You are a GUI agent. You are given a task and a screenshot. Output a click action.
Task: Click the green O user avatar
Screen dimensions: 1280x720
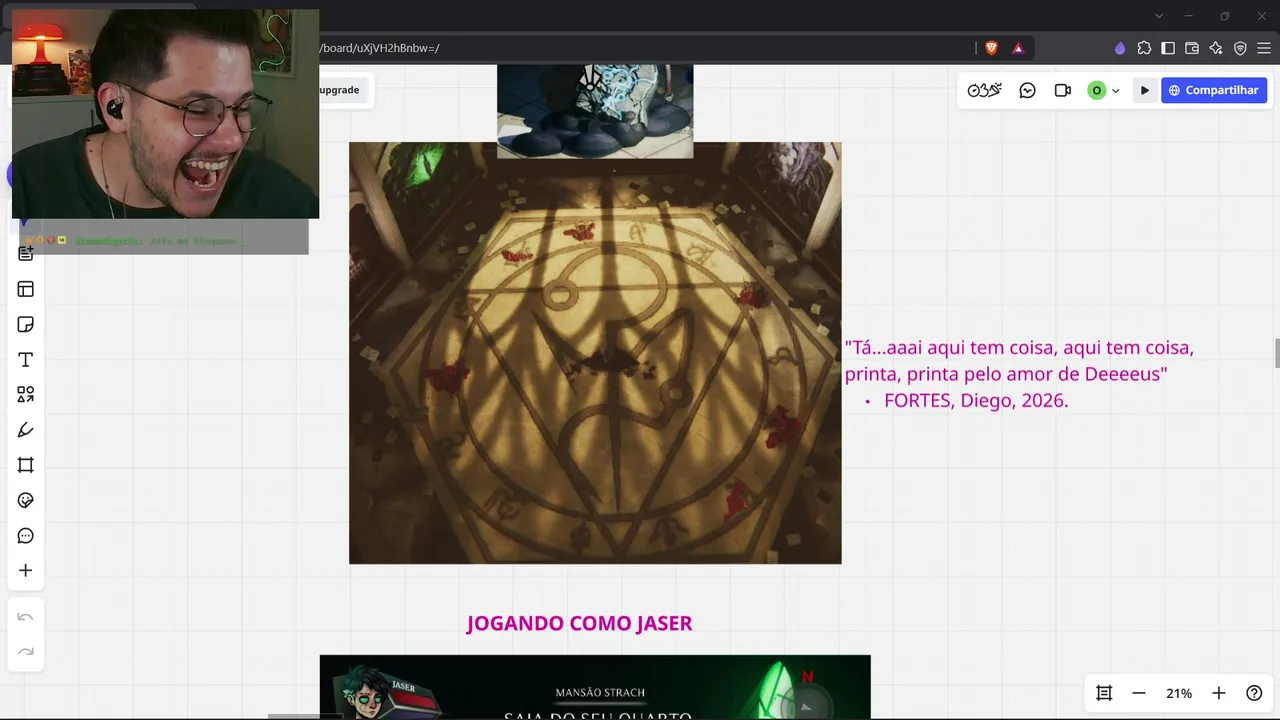(1096, 90)
